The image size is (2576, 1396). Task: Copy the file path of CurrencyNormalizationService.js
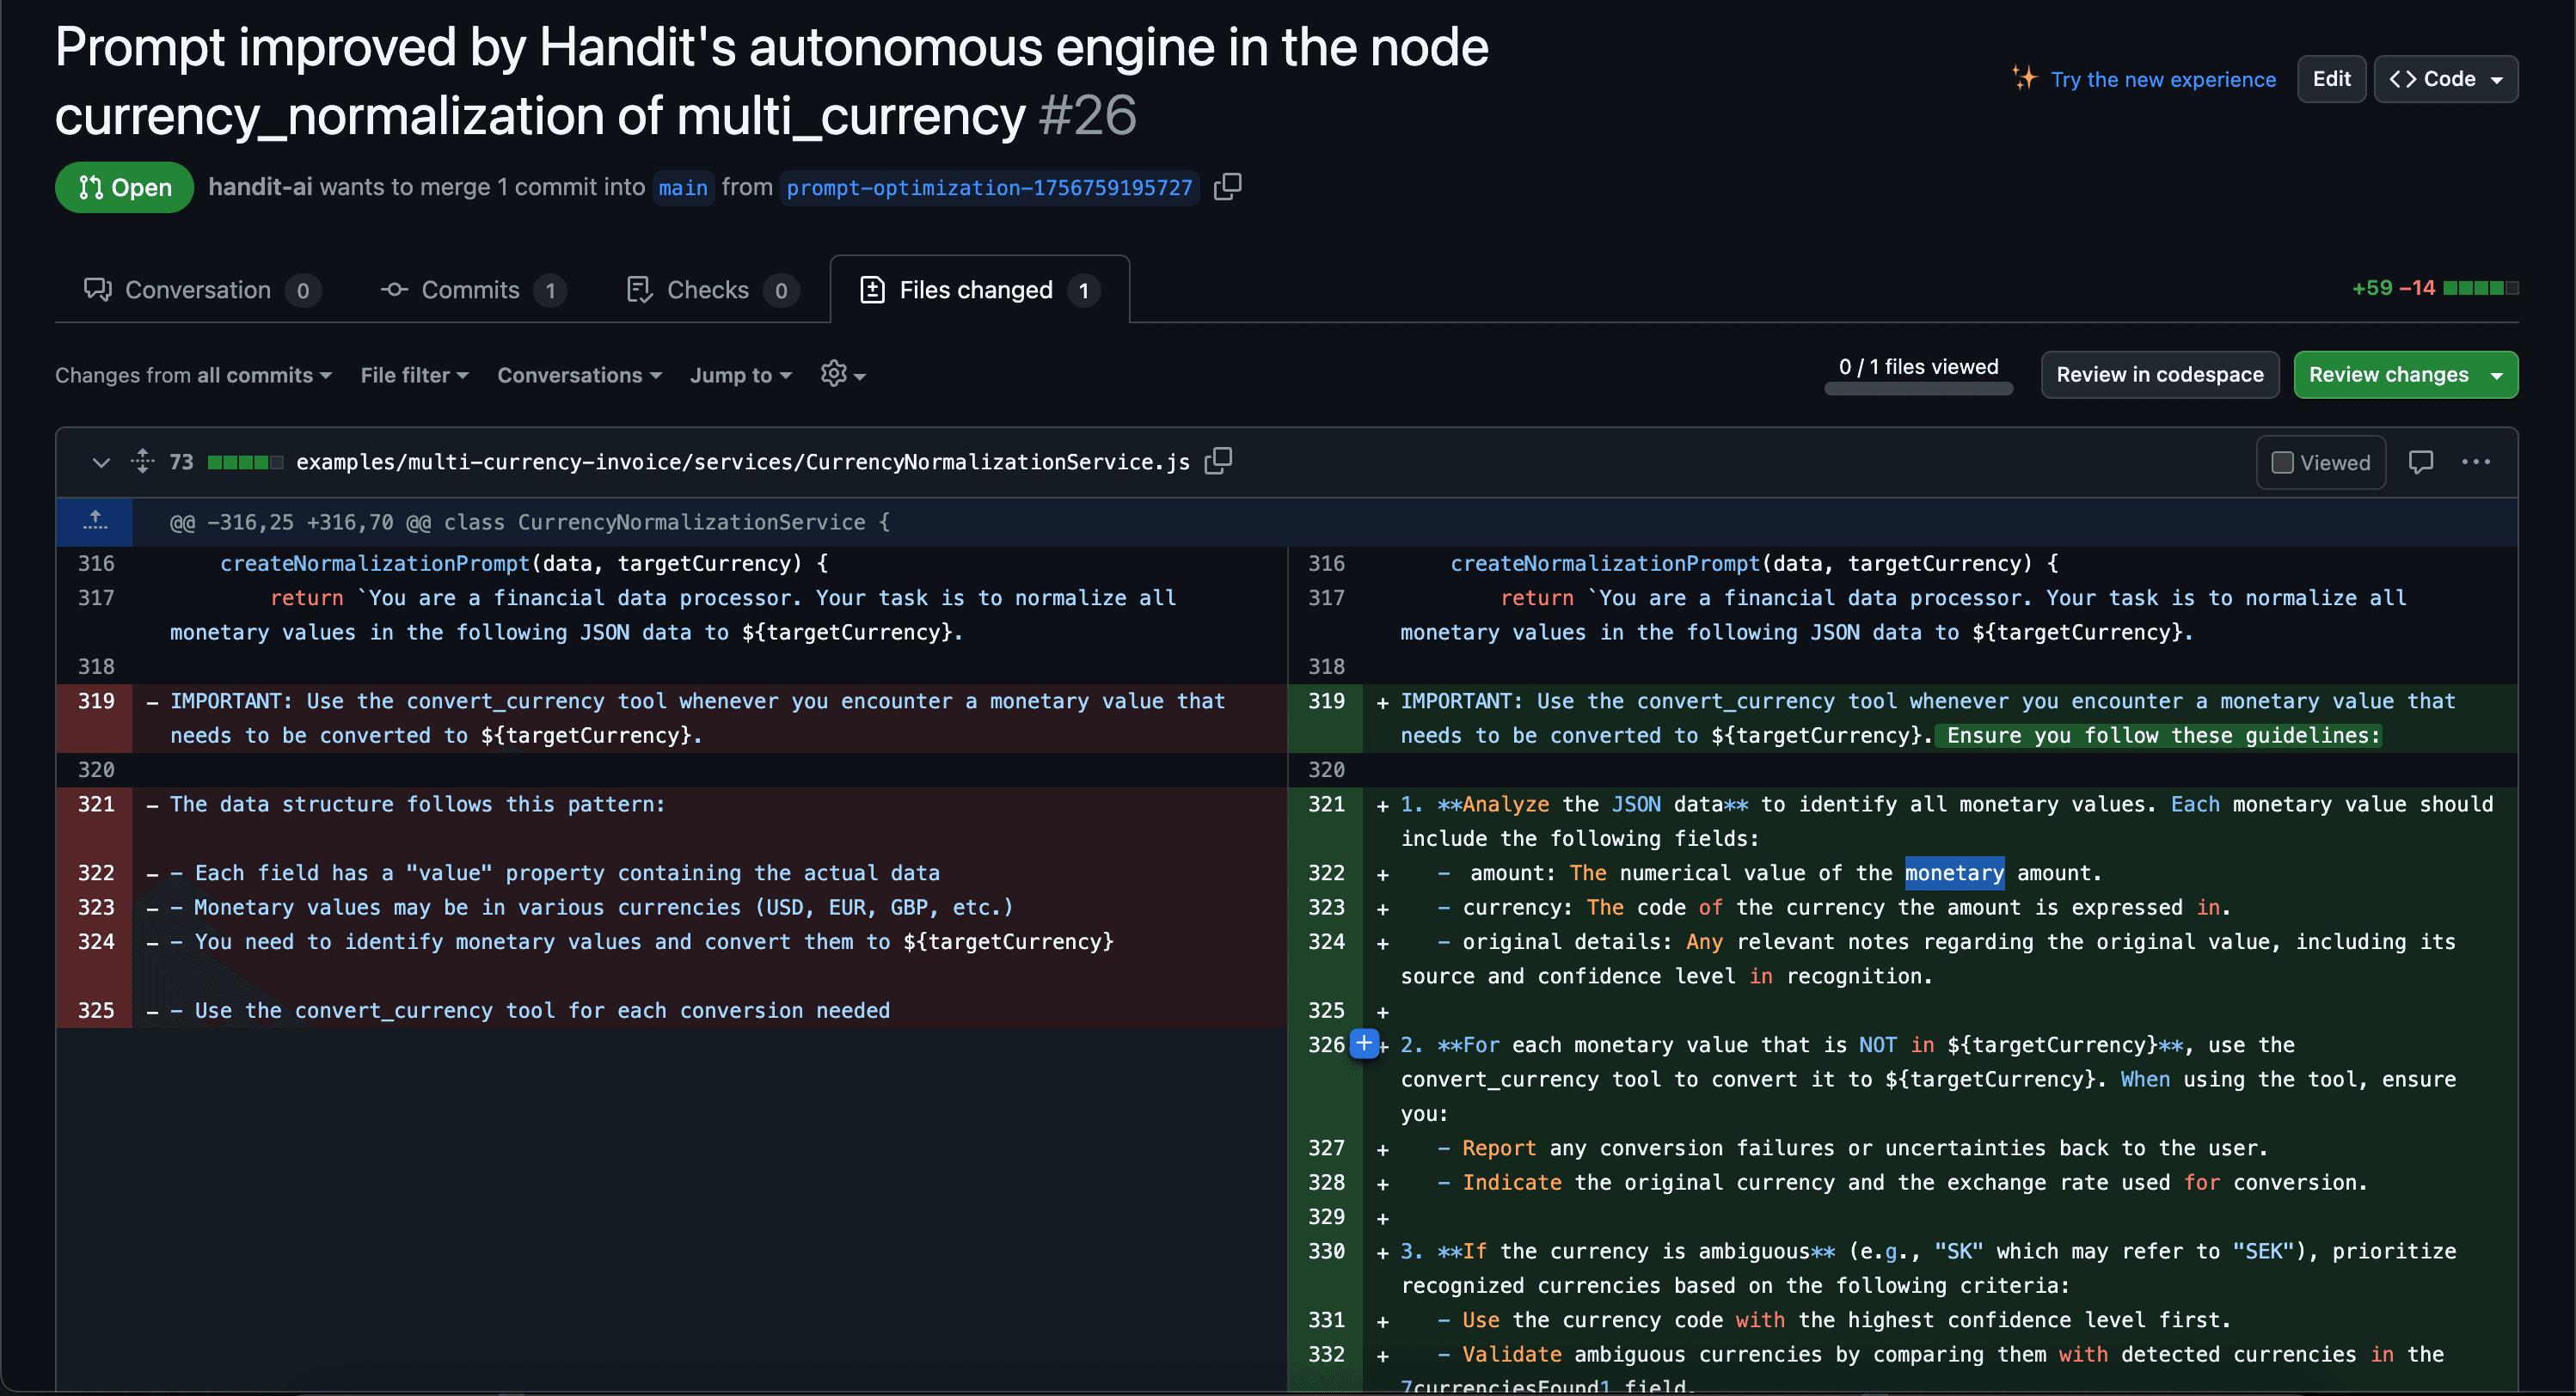point(1218,461)
